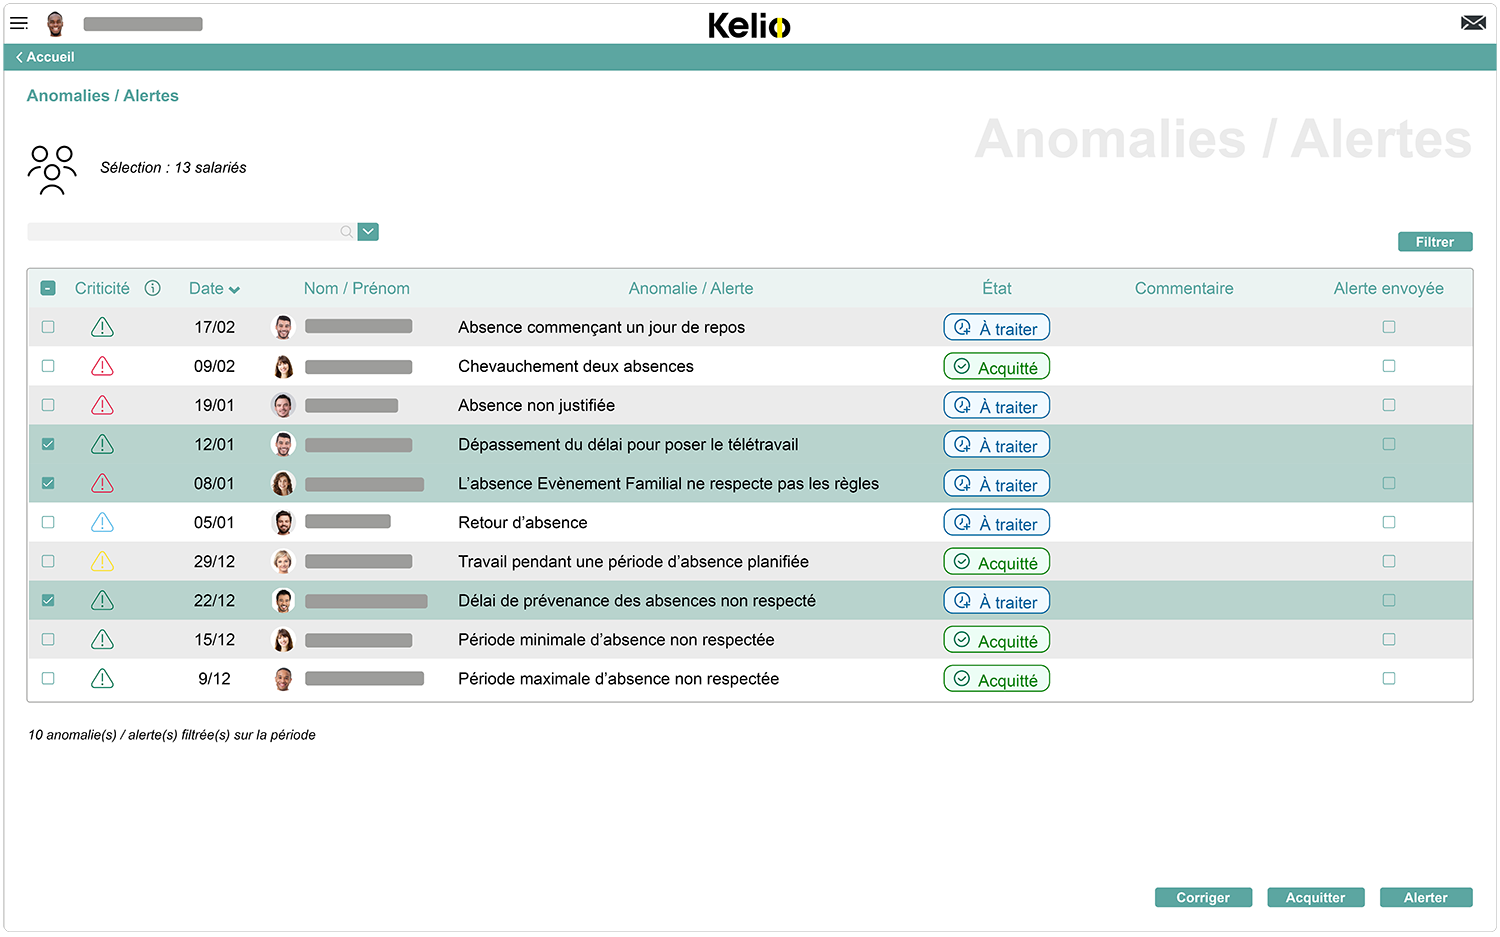The width and height of the screenshot is (1500, 937).
Task: Open the search filter dropdown arrow
Action: (x=367, y=231)
